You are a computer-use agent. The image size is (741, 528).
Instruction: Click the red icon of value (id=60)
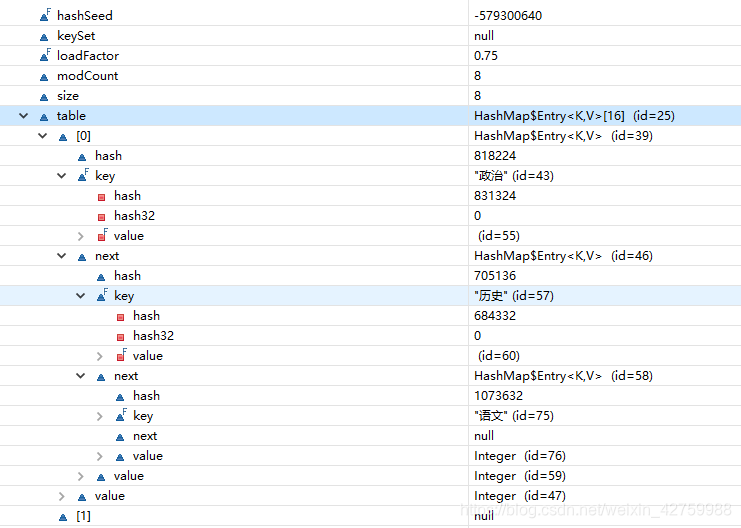click(x=121, y=356)
